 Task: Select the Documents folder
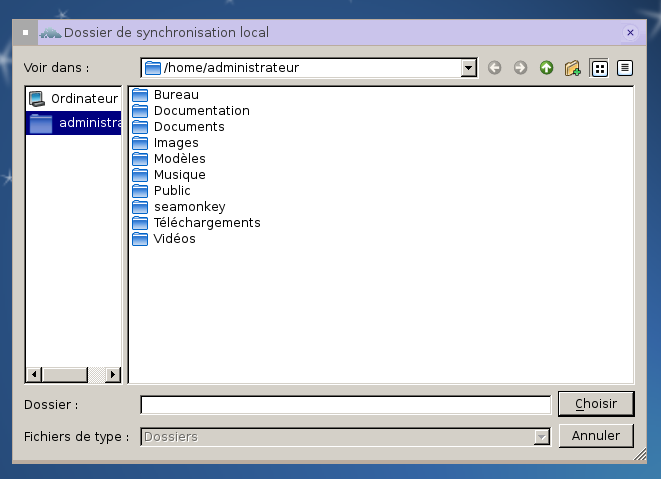[178, 127]
